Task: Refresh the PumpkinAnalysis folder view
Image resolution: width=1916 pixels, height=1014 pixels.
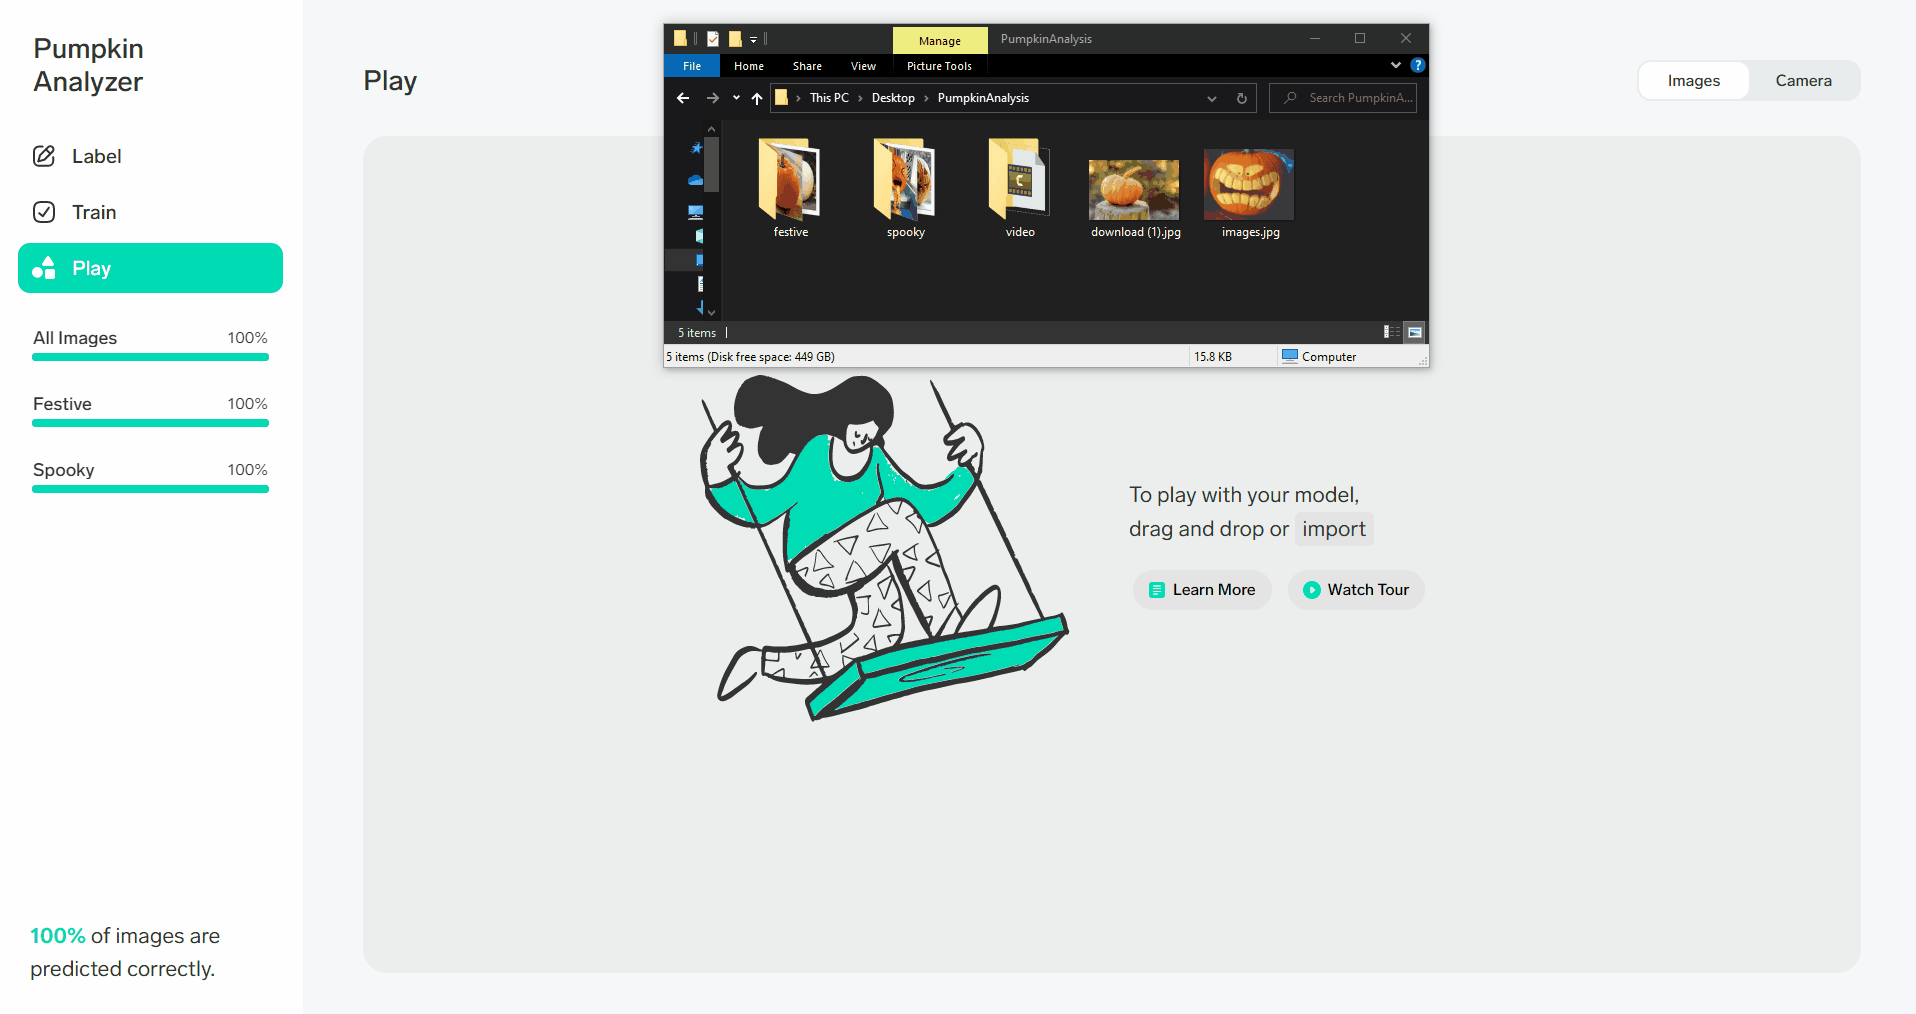Action: click(x=1241, y=98)
